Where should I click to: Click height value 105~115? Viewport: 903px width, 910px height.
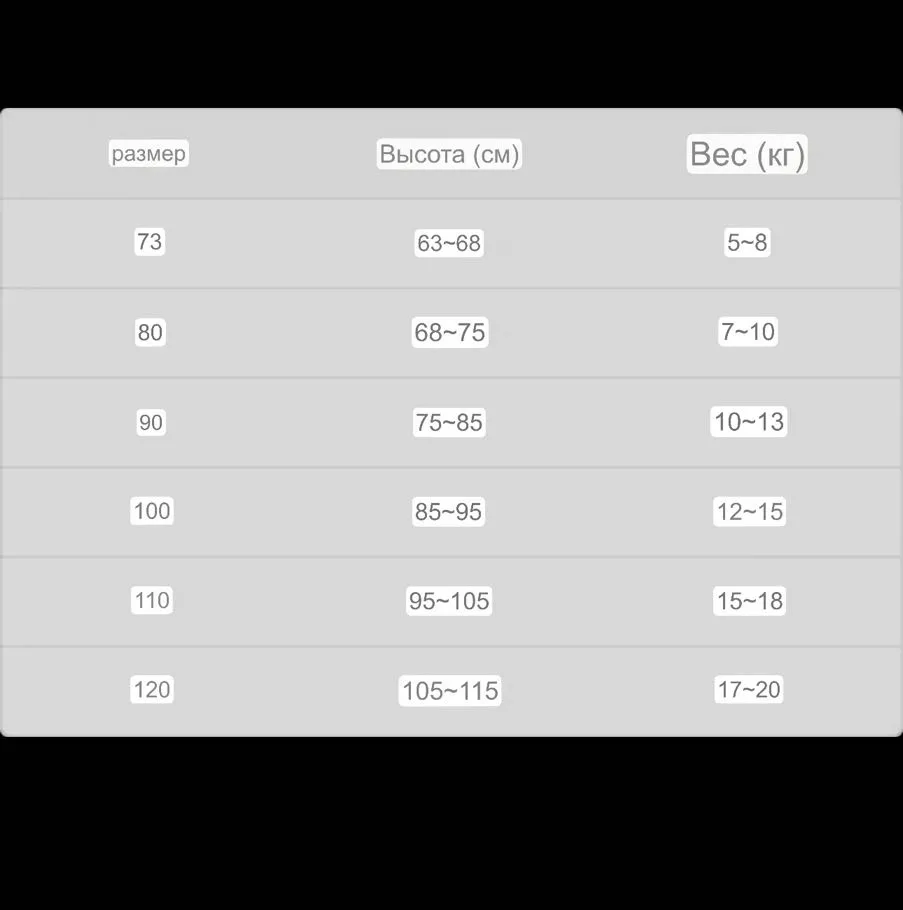[x=450, y=690]
